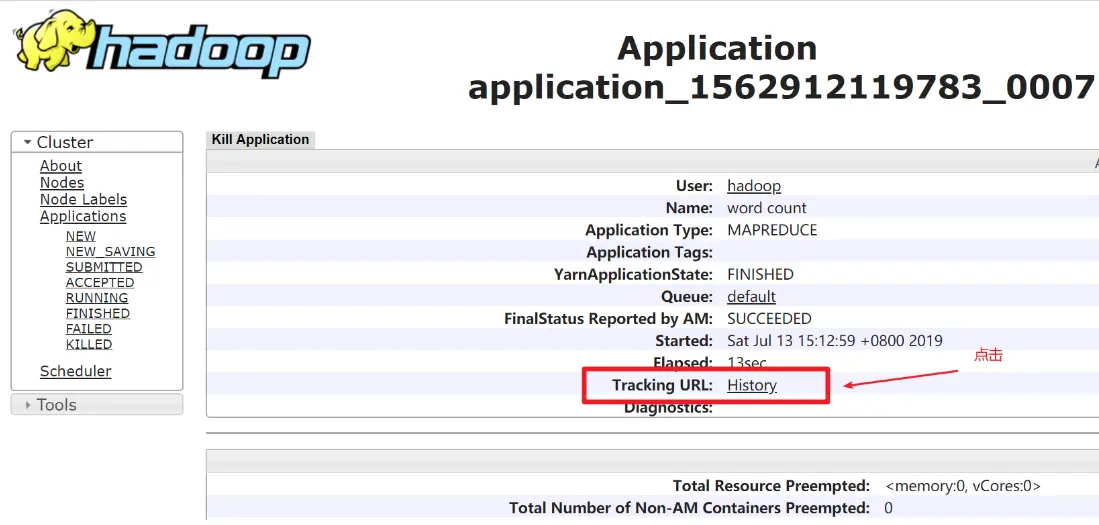
Task: Expand the Tools section
Action: 97,404
